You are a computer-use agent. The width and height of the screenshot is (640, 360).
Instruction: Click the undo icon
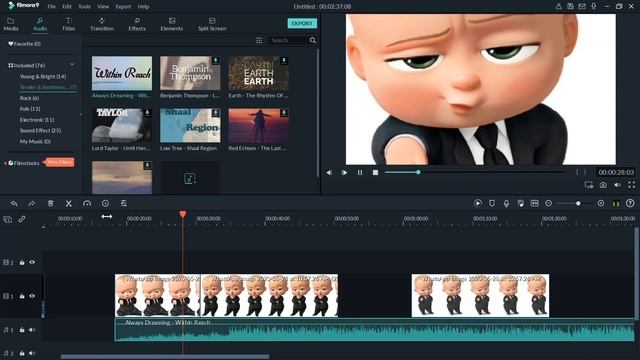click(14, 203)
